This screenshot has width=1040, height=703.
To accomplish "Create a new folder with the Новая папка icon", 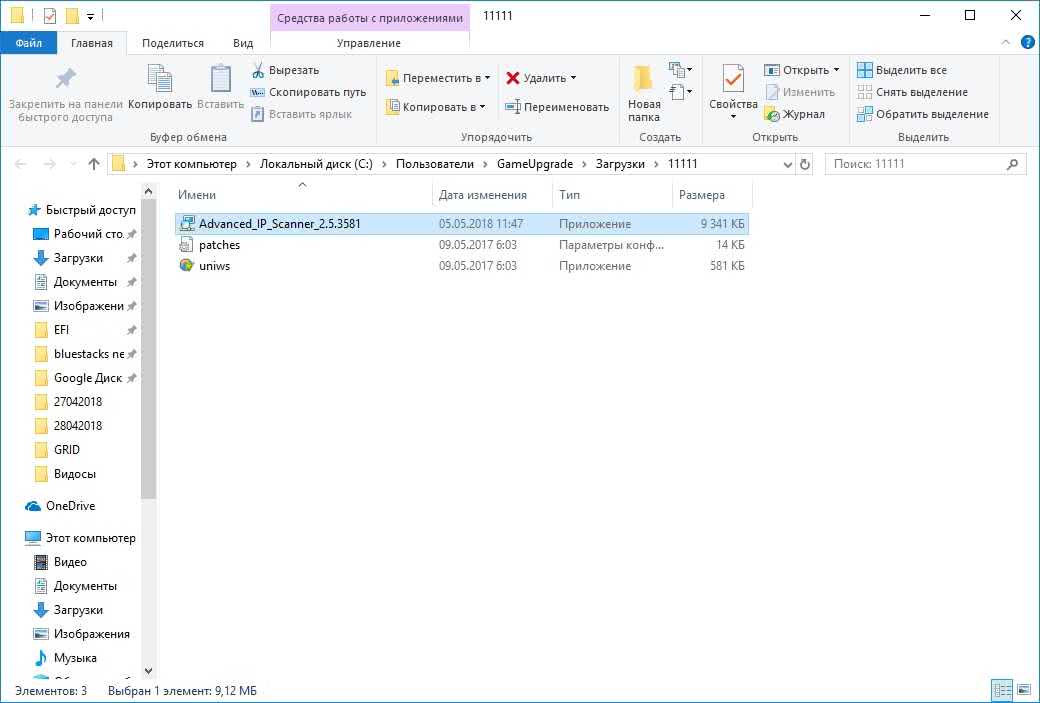I will pos(643,80).
